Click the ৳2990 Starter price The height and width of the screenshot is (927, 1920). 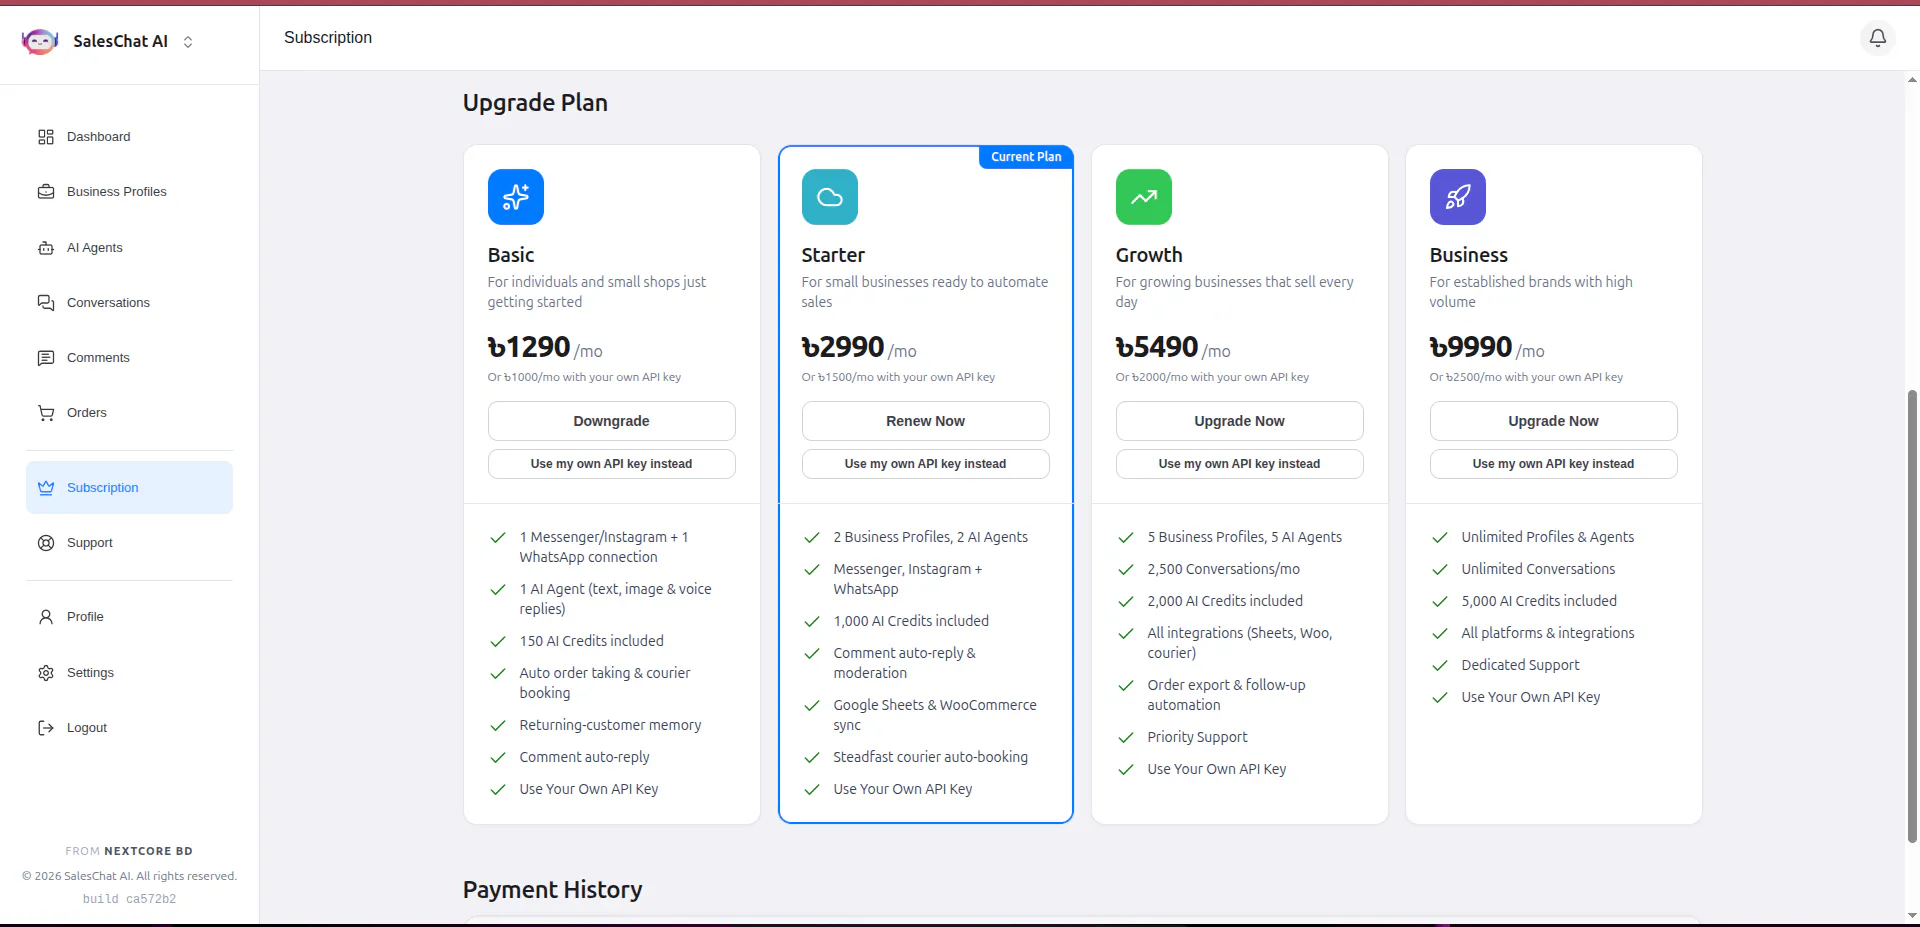click(x=843, y=347)
